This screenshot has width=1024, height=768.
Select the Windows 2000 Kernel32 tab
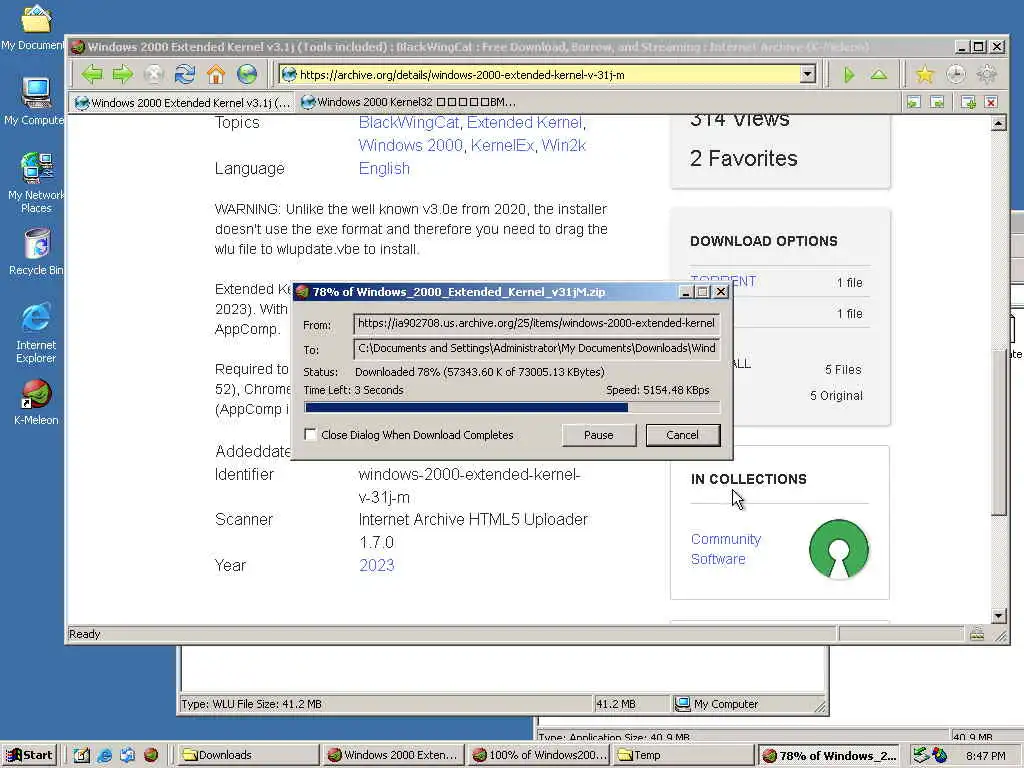[x=408, y=103]
